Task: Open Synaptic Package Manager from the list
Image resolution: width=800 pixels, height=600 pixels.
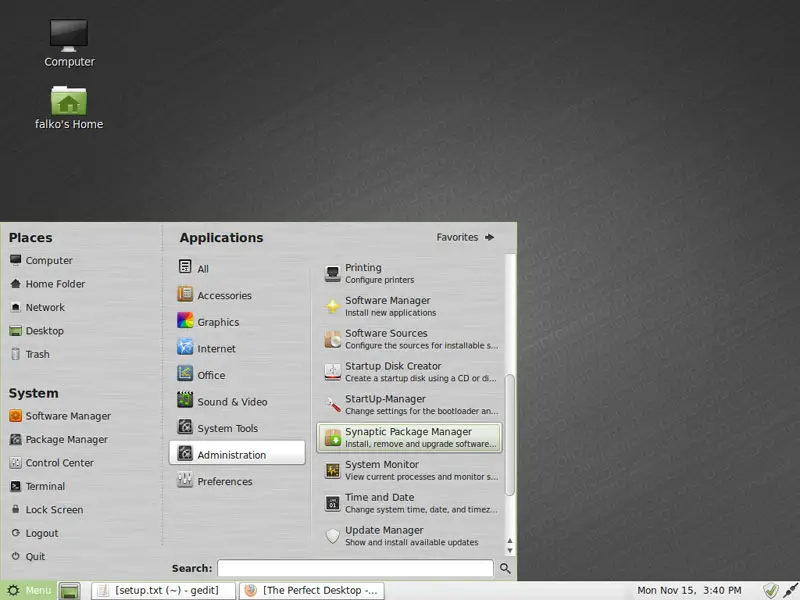Action: tap(409, 438)
